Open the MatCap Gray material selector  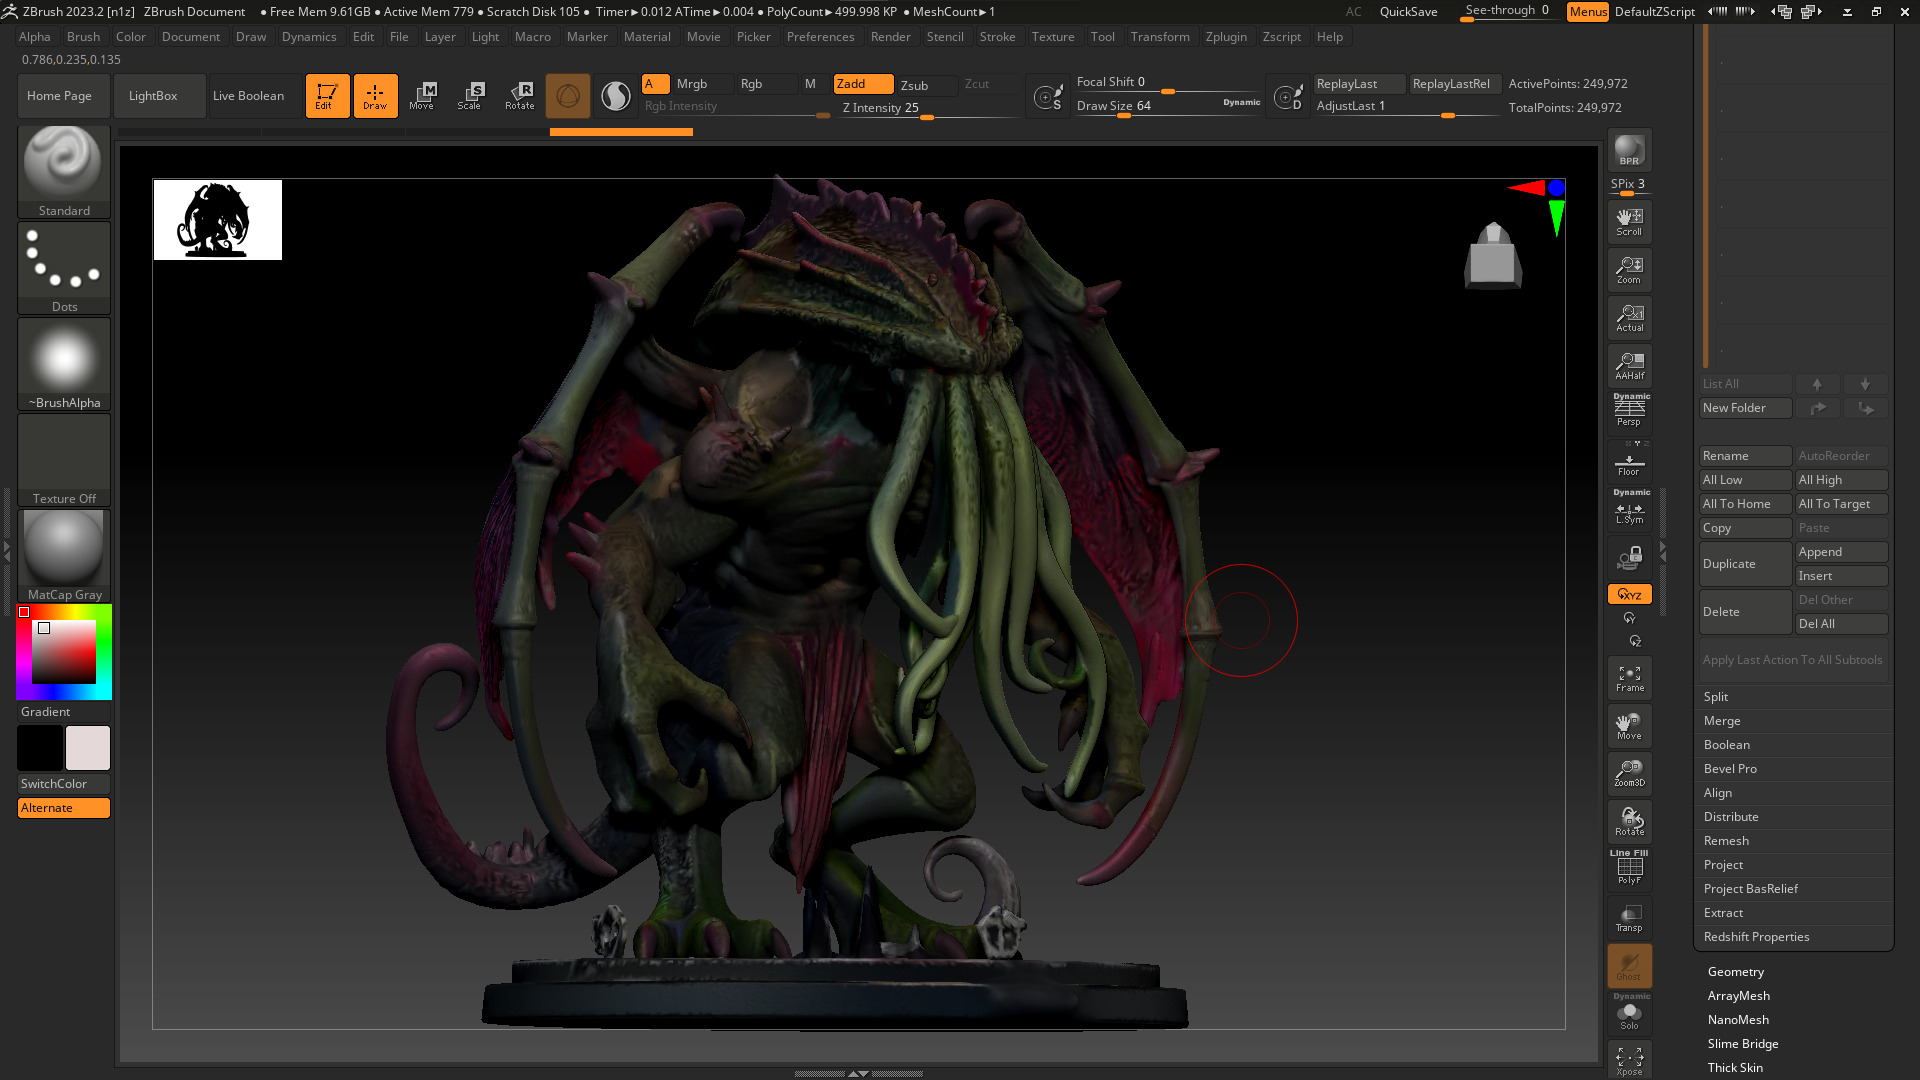click(64, 555)
